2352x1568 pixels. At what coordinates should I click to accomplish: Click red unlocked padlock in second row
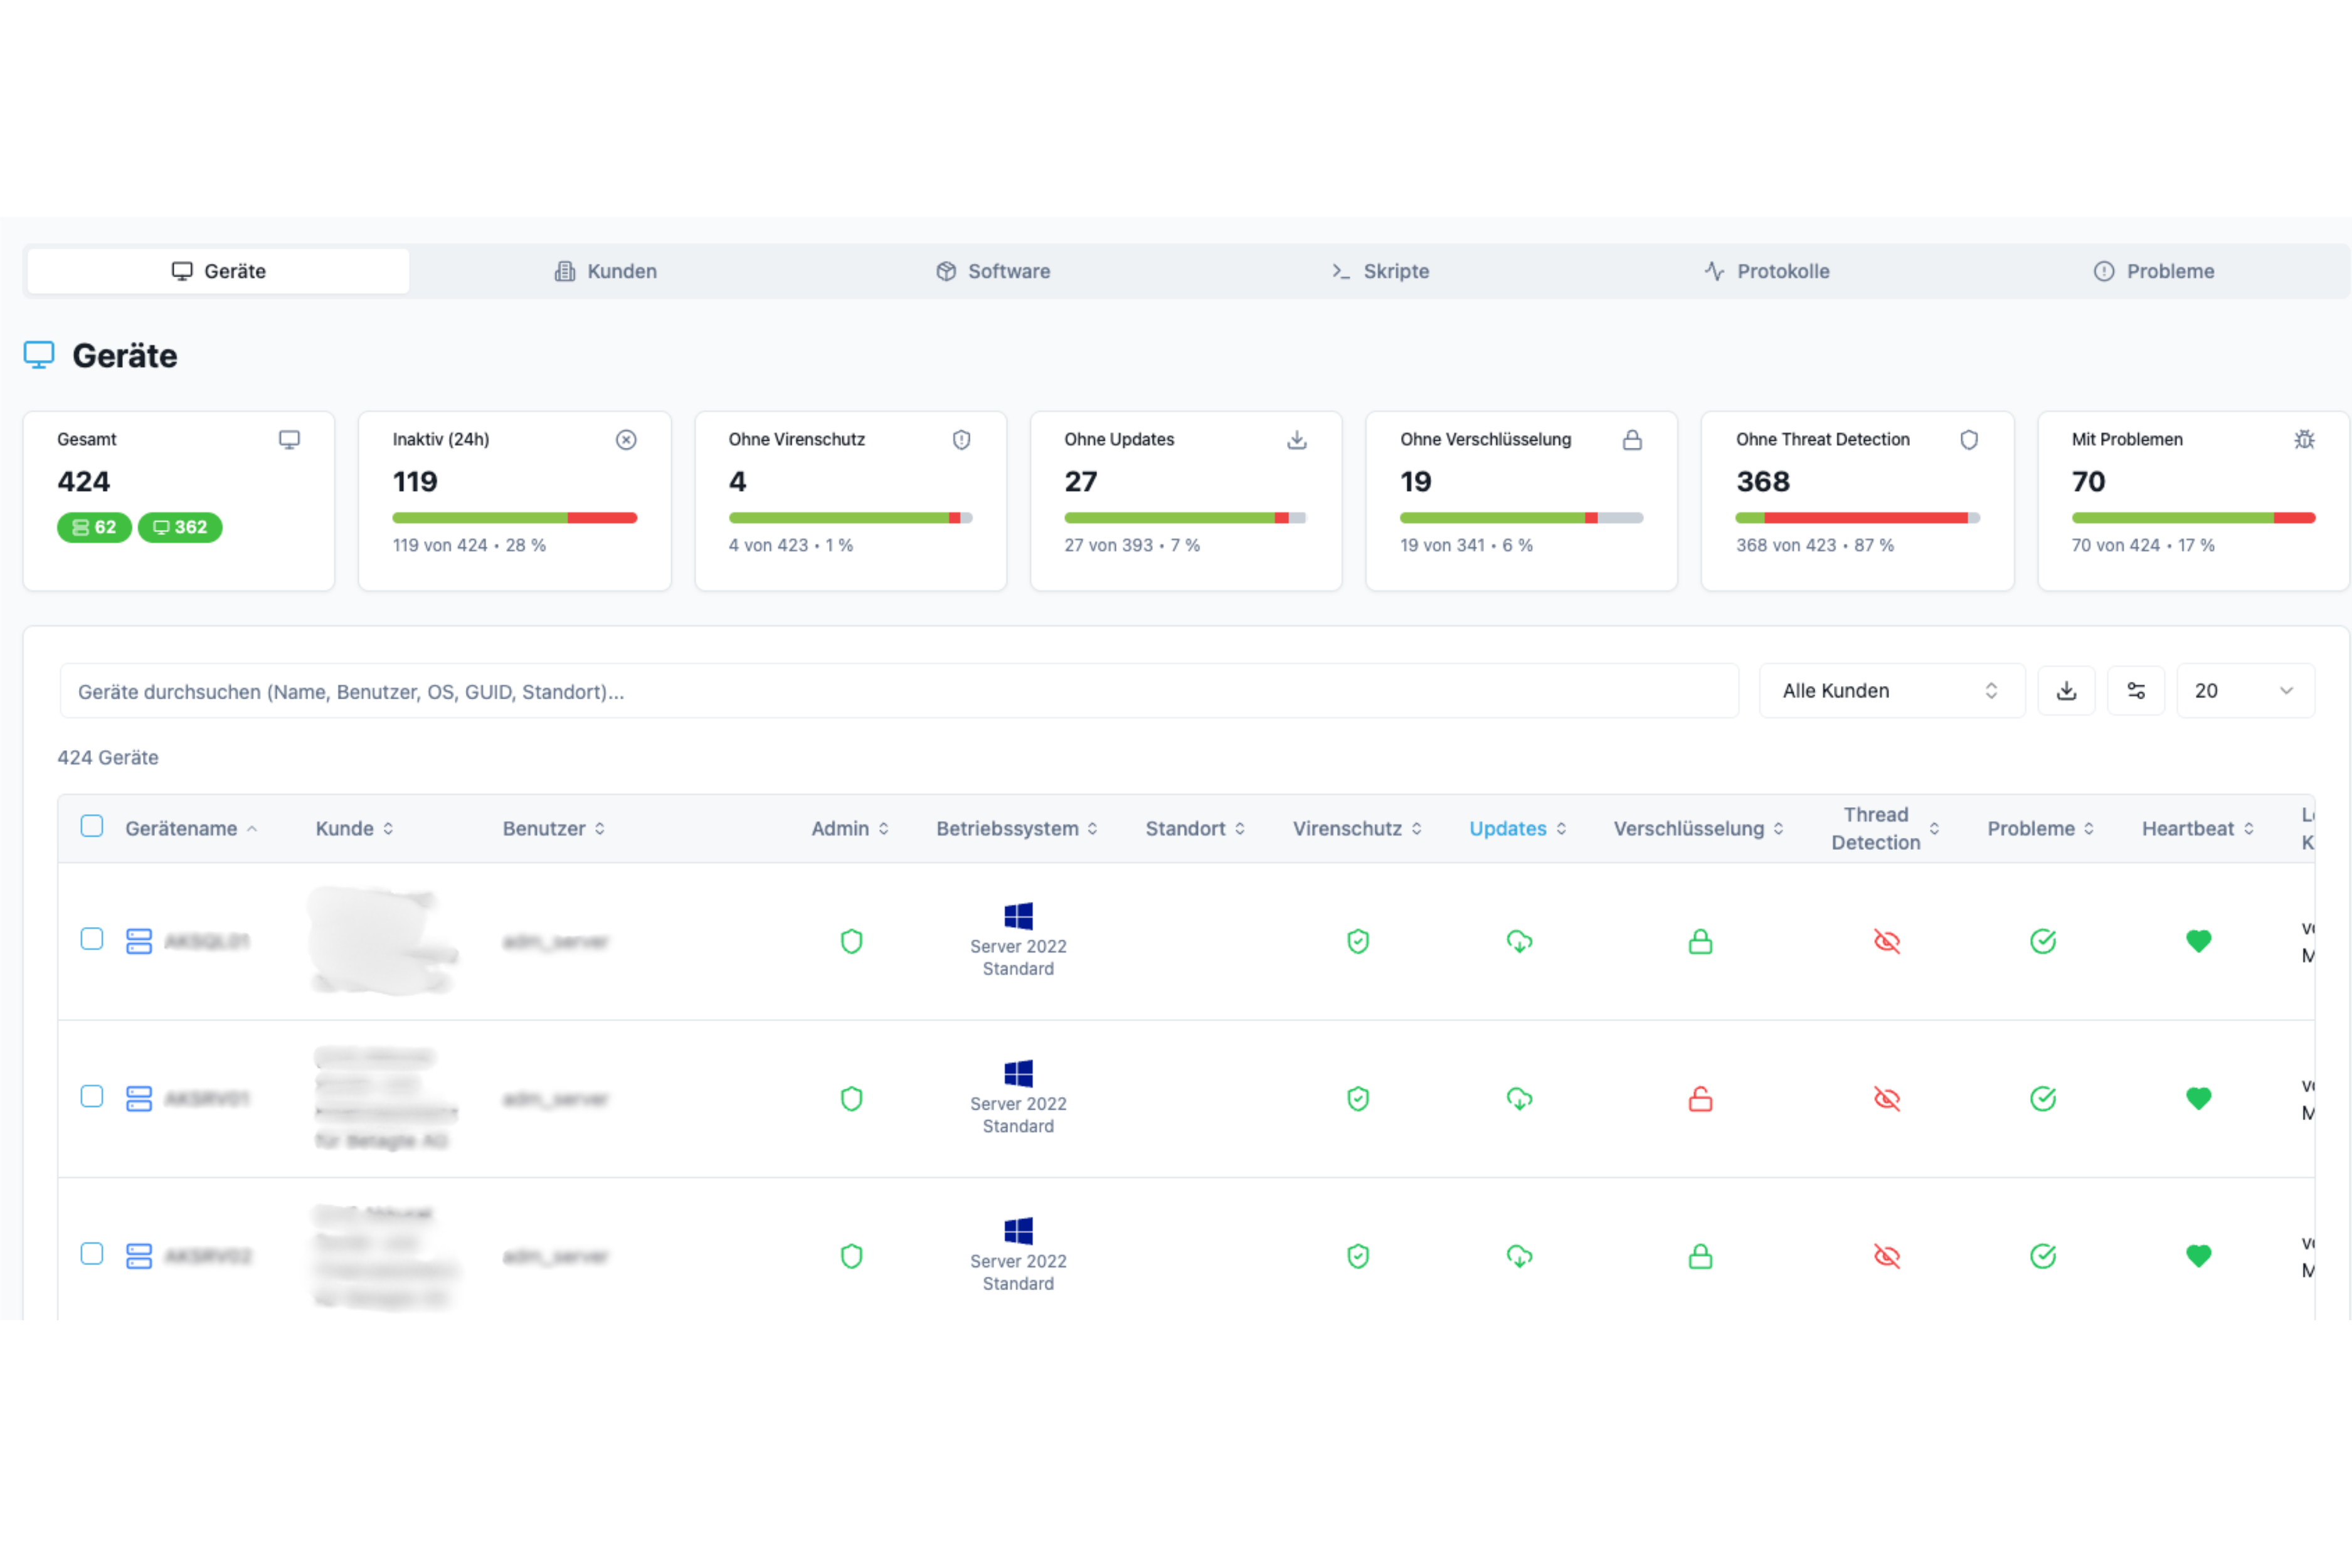pos(1700,1099)
